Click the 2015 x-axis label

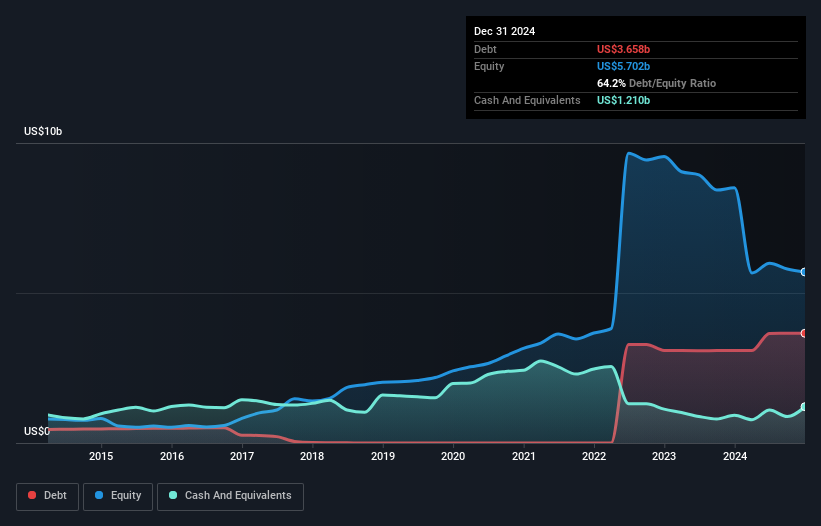(101, 457)
